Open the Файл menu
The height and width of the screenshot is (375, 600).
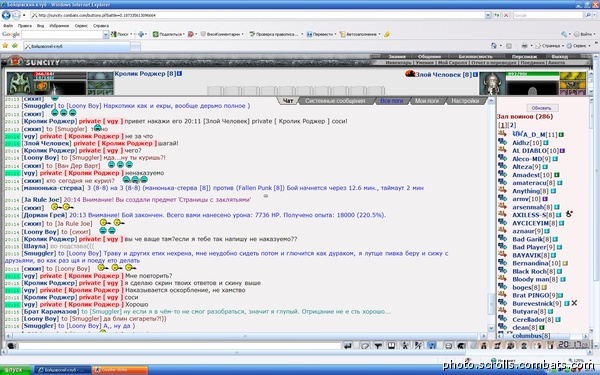[x=8, y=26]
